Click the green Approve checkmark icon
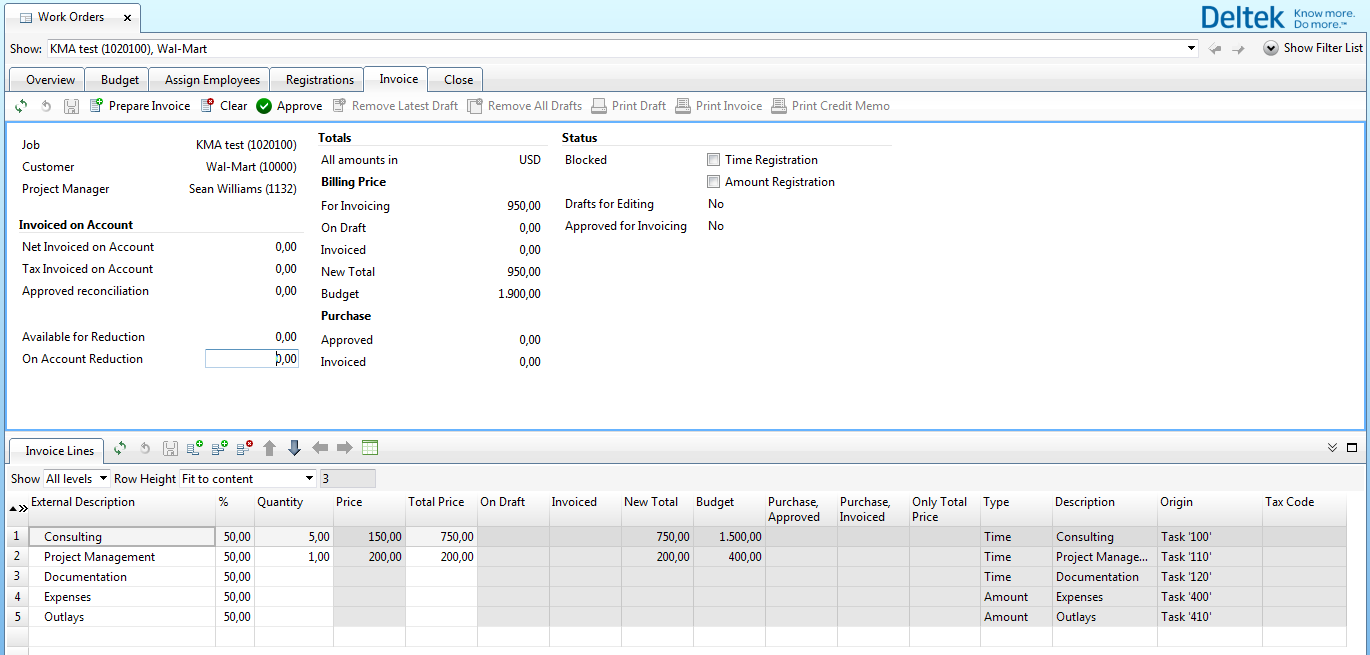 pyautogui.click(x=264, y=106)
